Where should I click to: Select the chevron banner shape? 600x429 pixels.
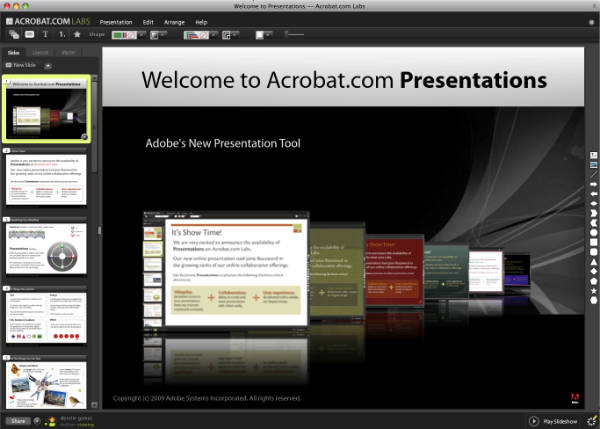coord(593,213)
